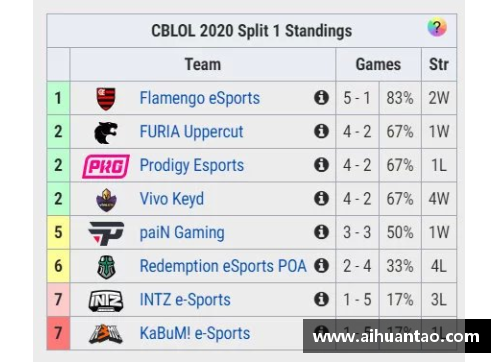Open info icon for Flamengo eSports

click(x=321, y=98)
